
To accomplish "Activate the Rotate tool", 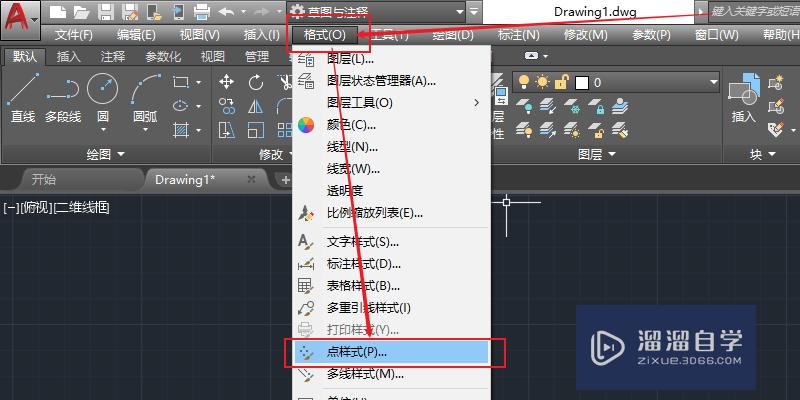I will (x=256, y=82).
